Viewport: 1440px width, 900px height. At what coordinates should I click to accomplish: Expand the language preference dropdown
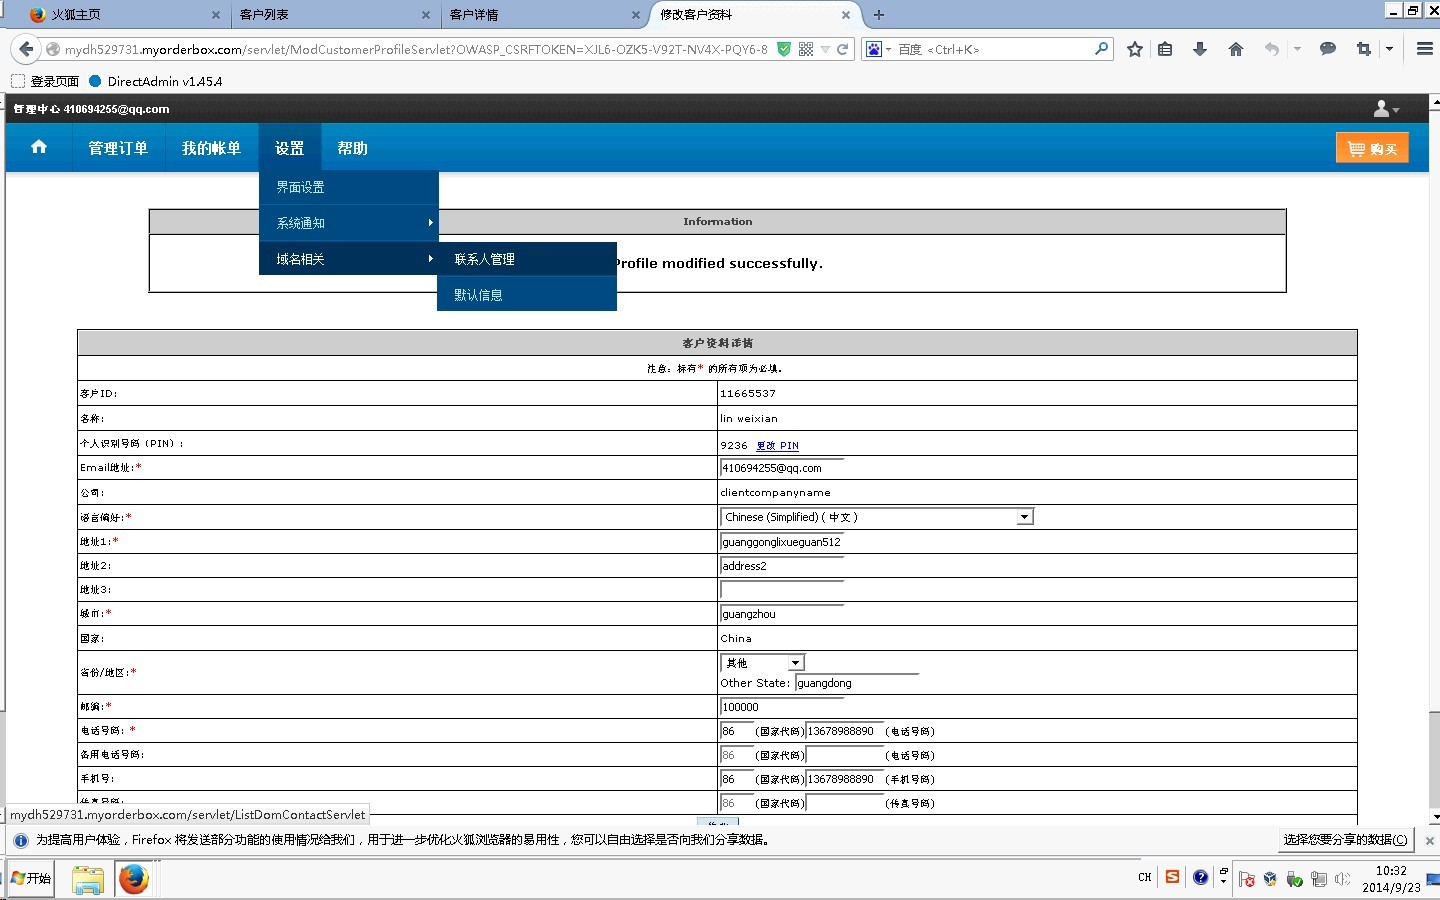coord(1024,517)
